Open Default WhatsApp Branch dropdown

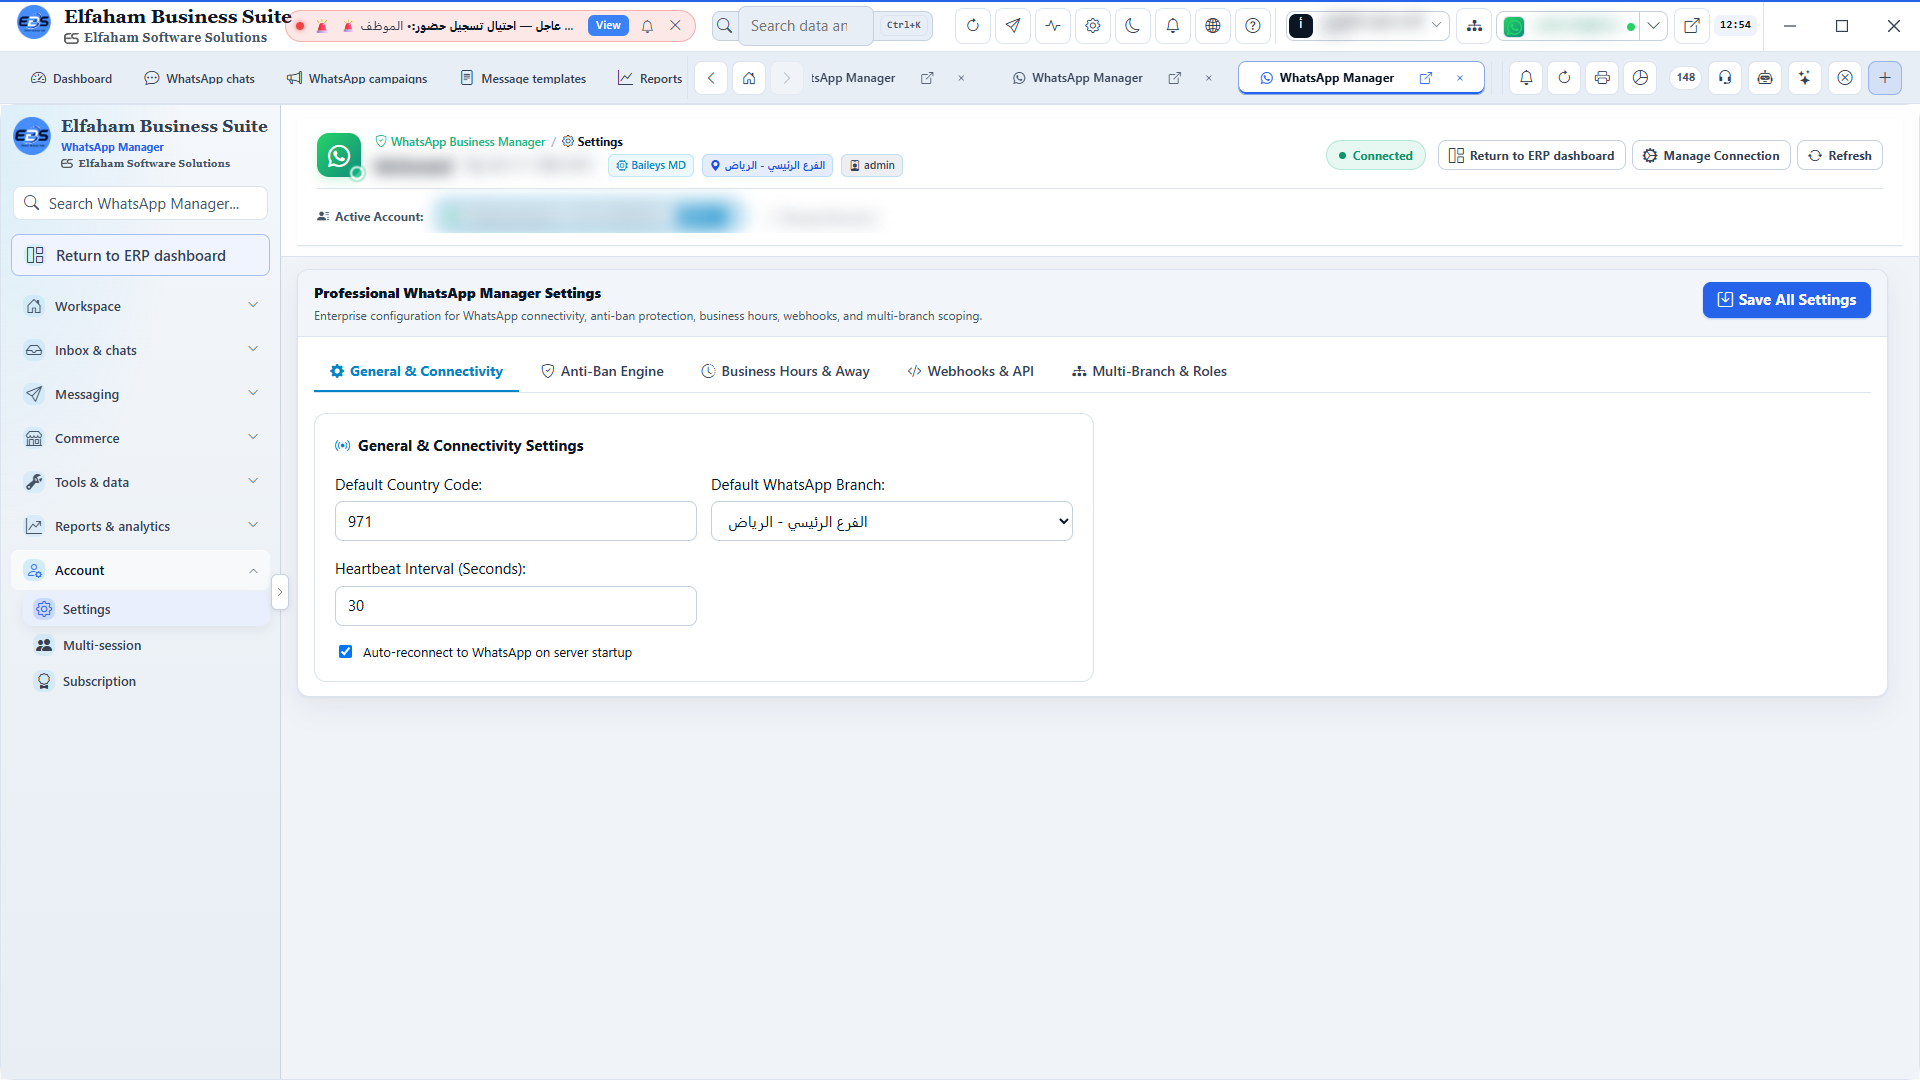pos(892,521)
